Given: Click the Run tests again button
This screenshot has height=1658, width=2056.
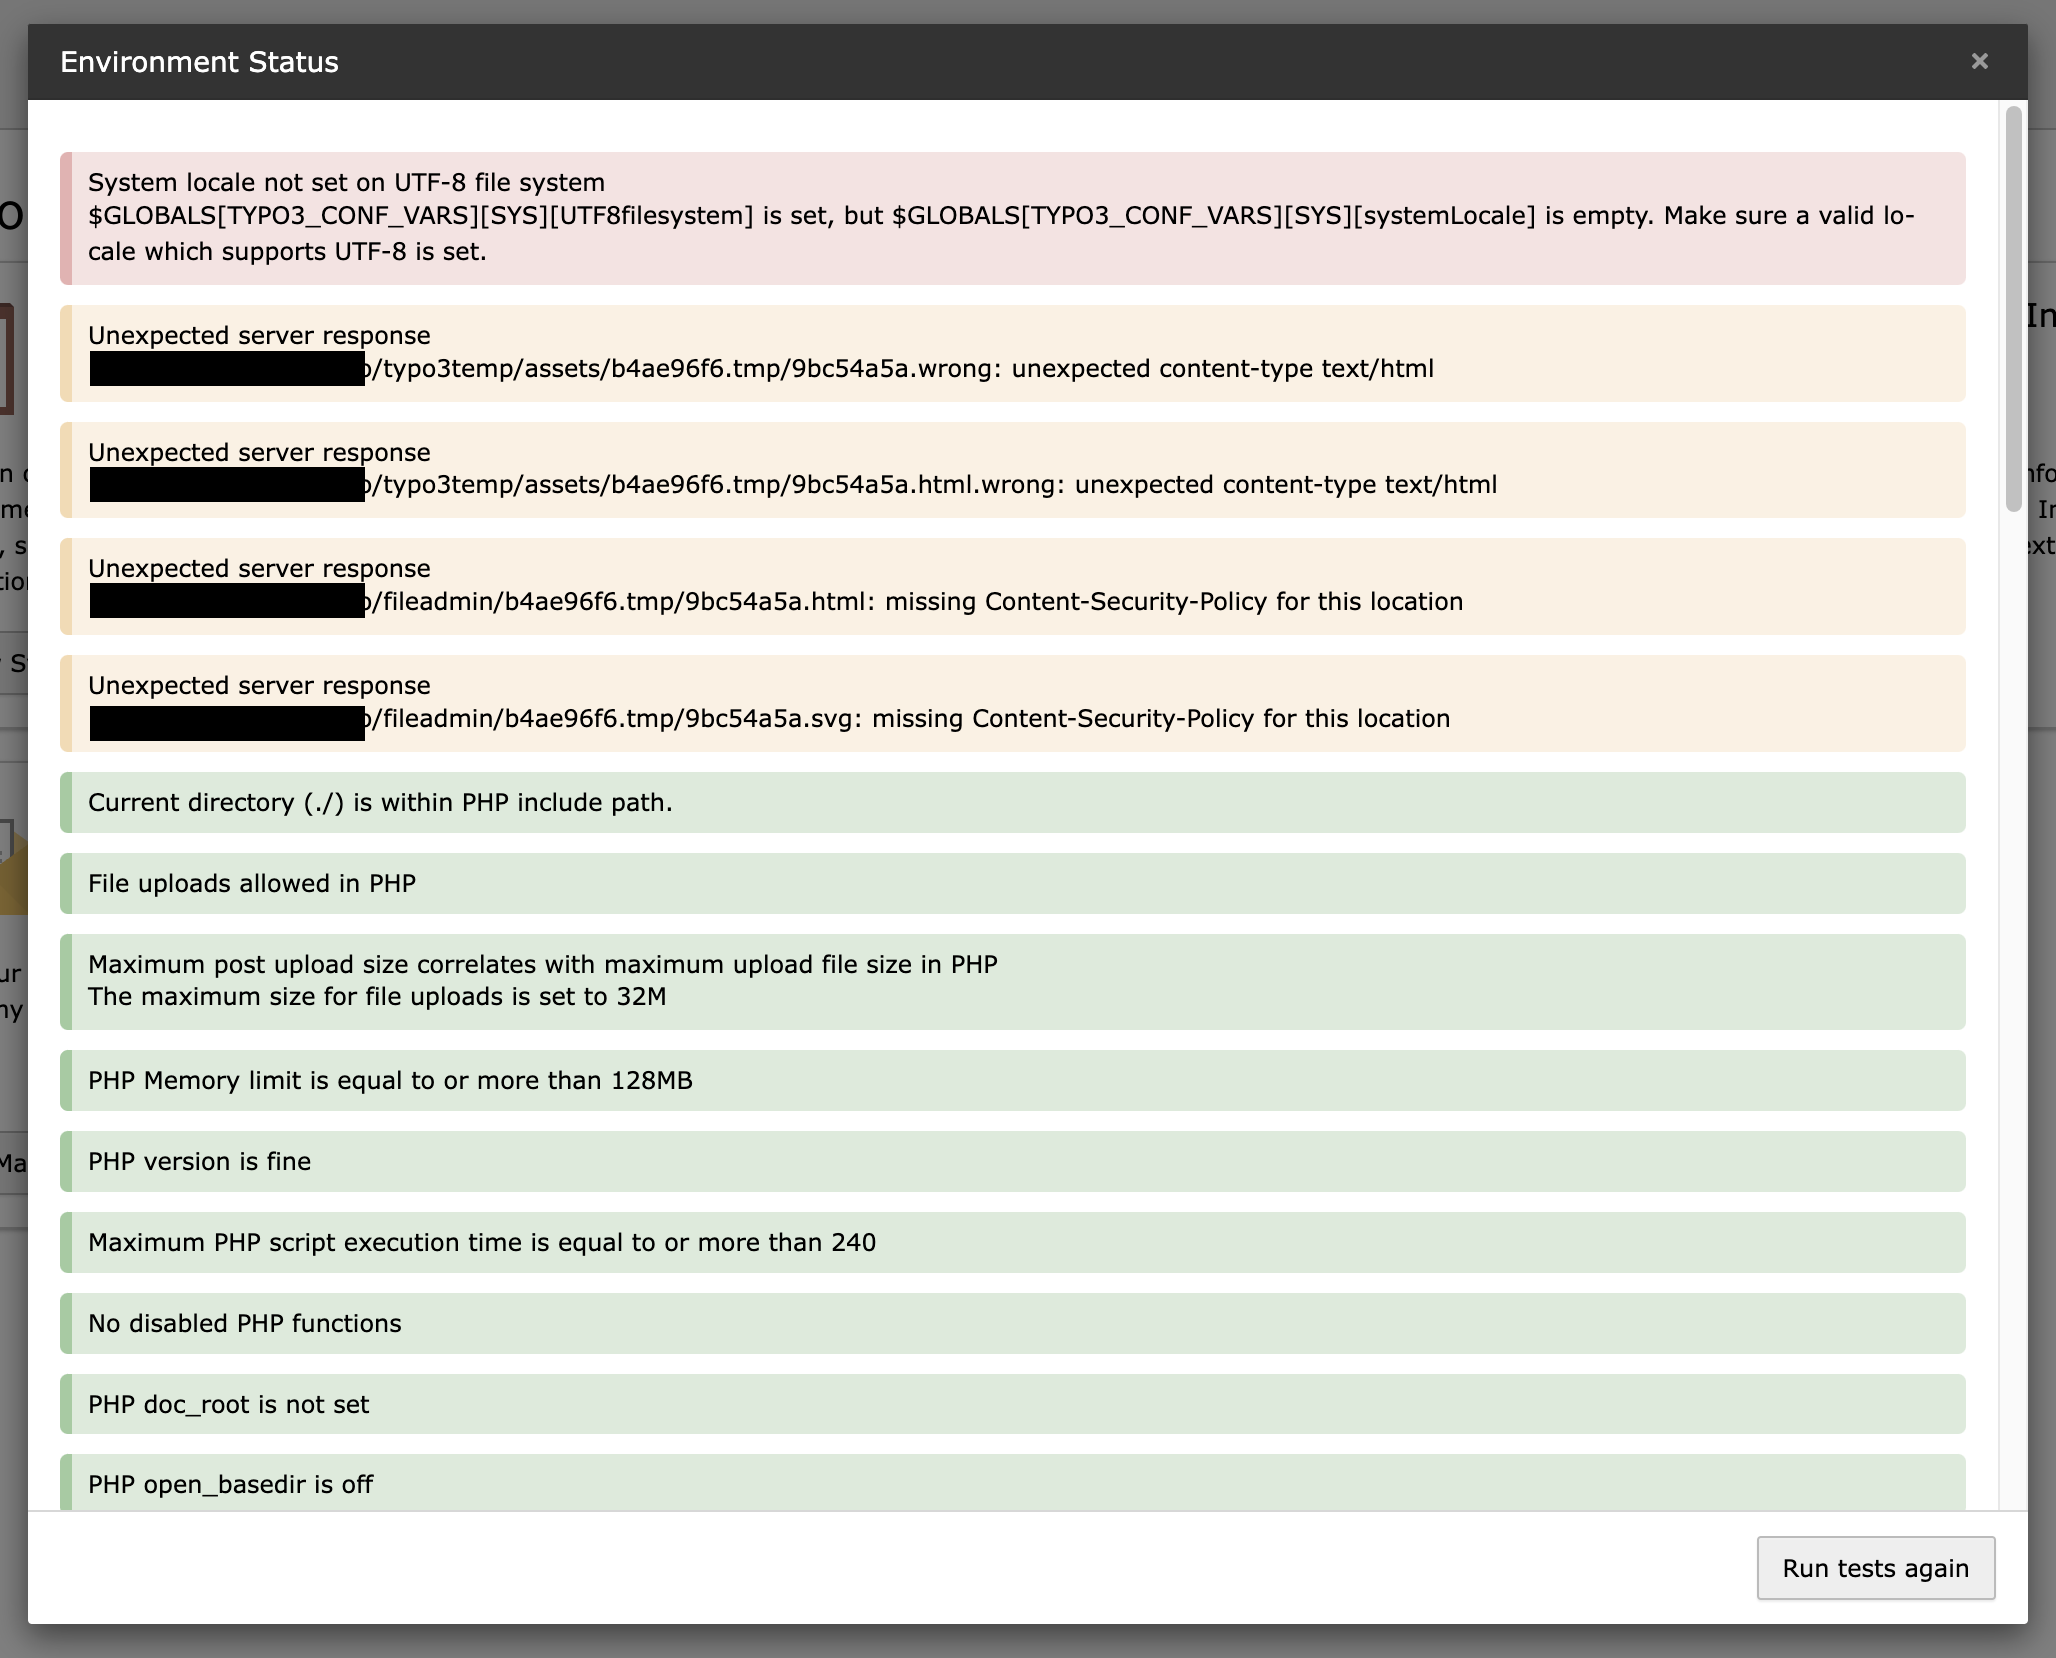Looking at the screenshot, I should pos(1875,1568).
